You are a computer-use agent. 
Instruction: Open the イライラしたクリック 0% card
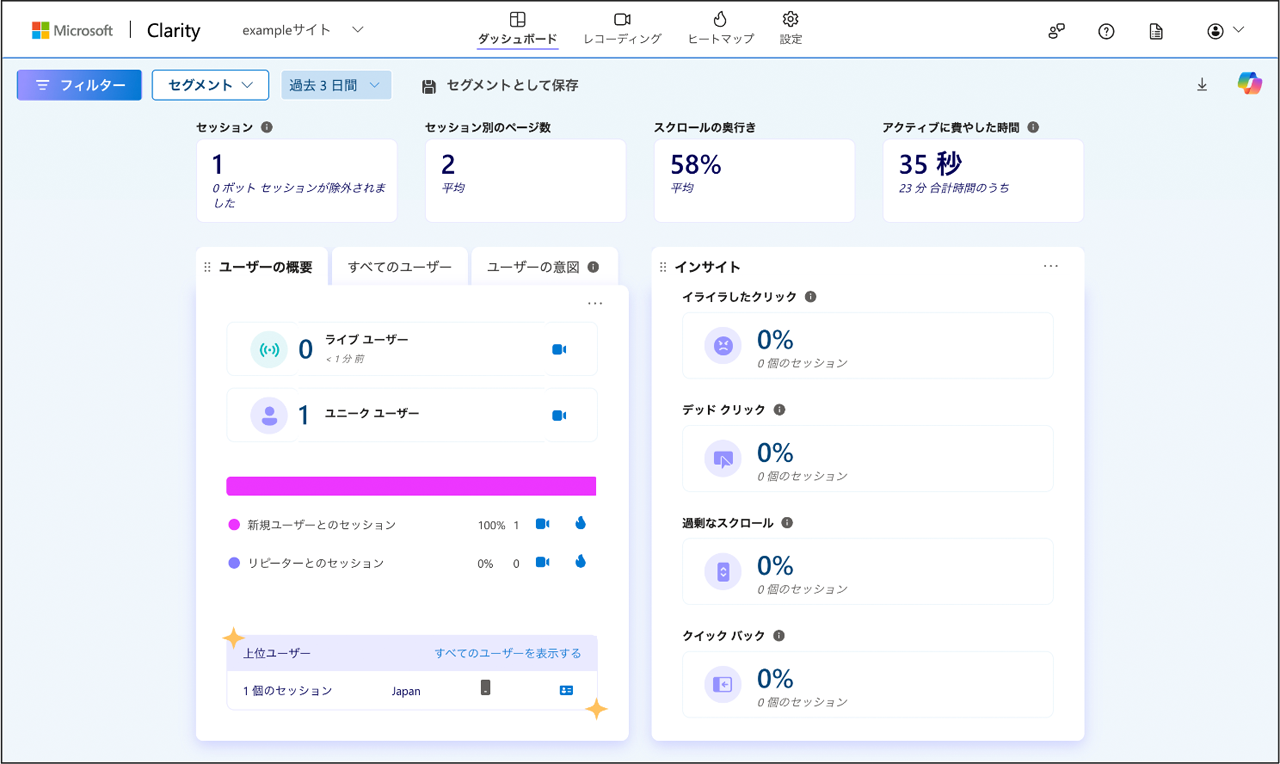coord(867,346)
